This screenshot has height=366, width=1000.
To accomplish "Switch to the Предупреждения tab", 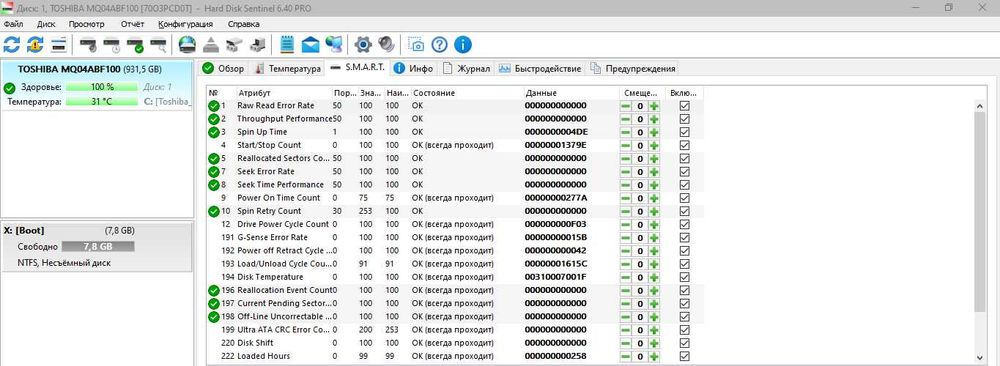I will pyautogui.click(x=633, y=68).
